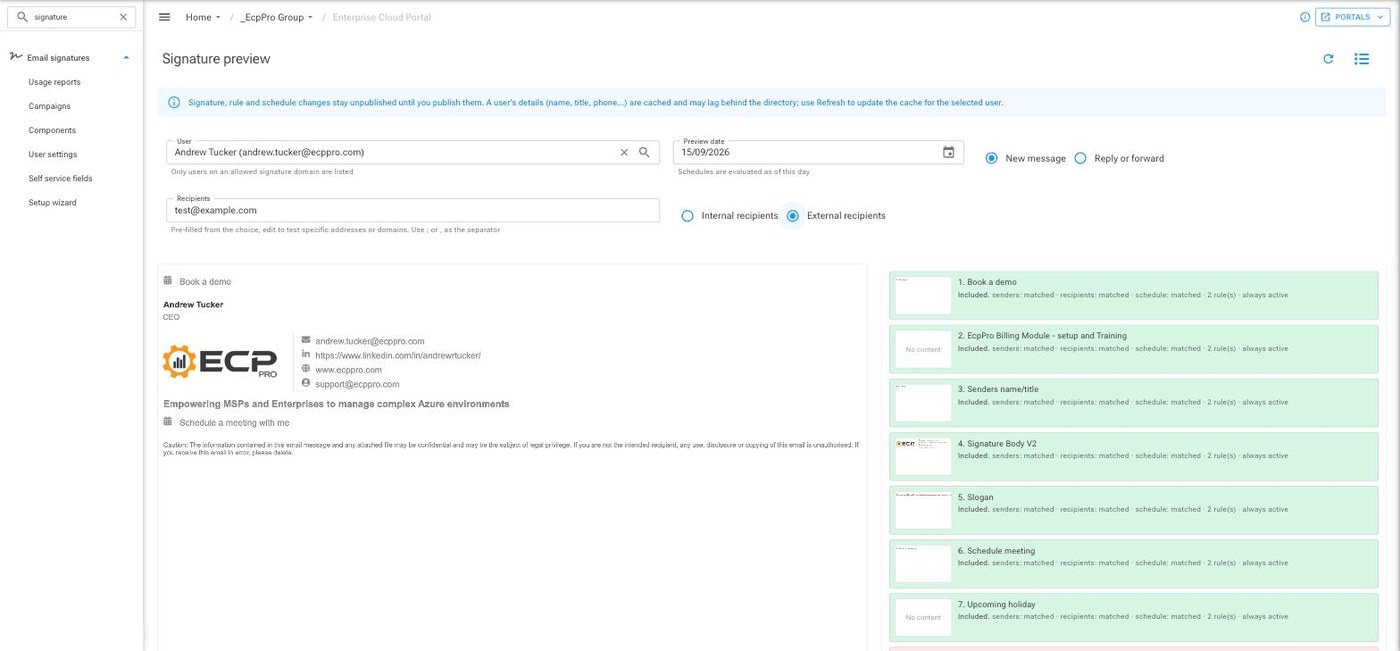Click the search magnifier icon in sidebar

pyautogui.click(x=22, y=17)
